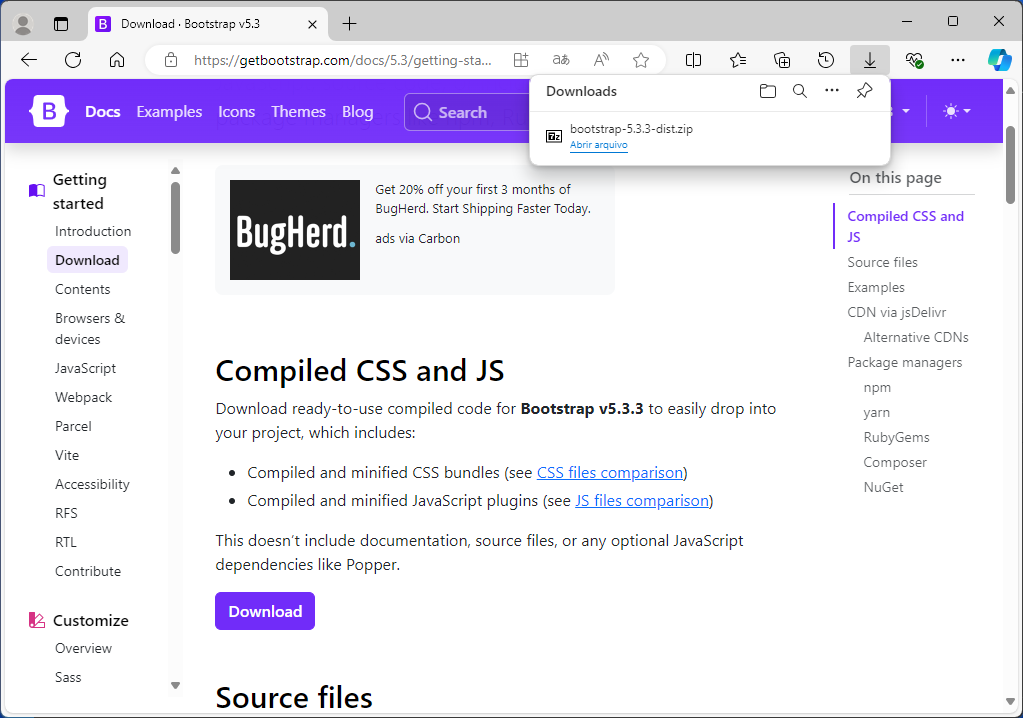
Task: Open the Sass sidebar link
Action: (x=68, y=677)
